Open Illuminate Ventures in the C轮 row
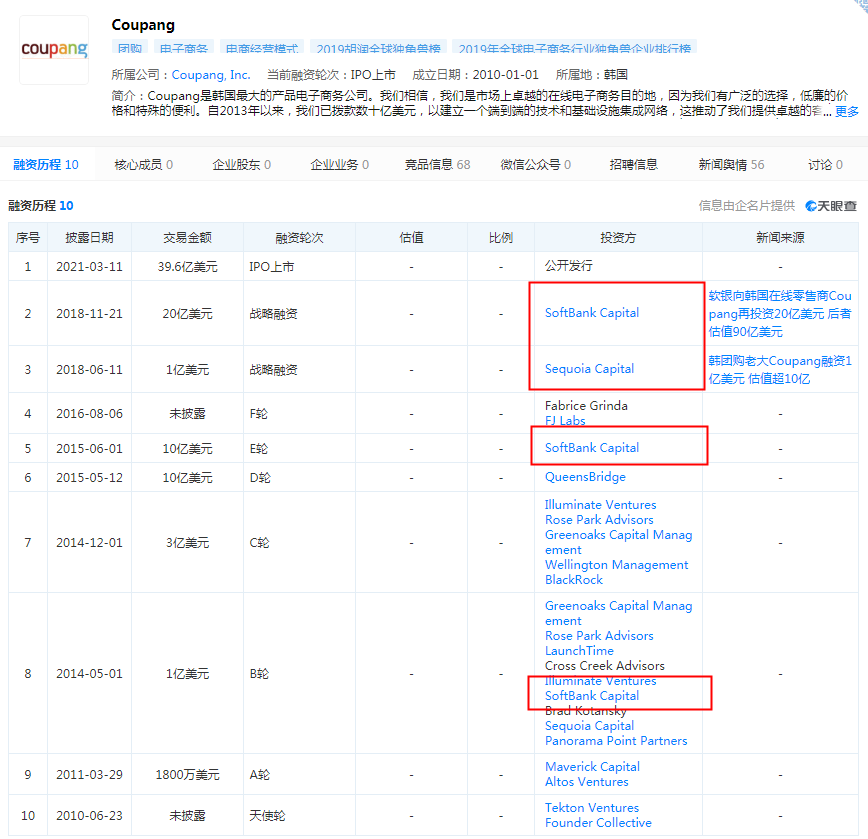 pyautogui.click(x=601, y=505)
